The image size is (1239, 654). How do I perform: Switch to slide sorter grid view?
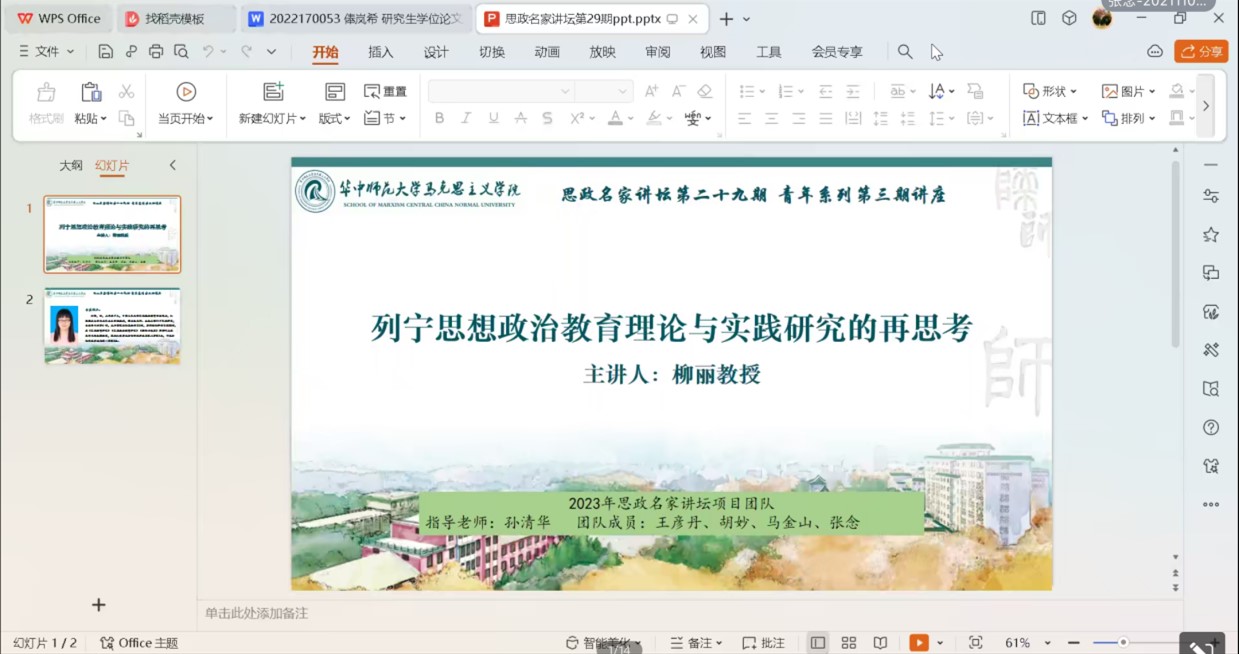coord(849,643)
